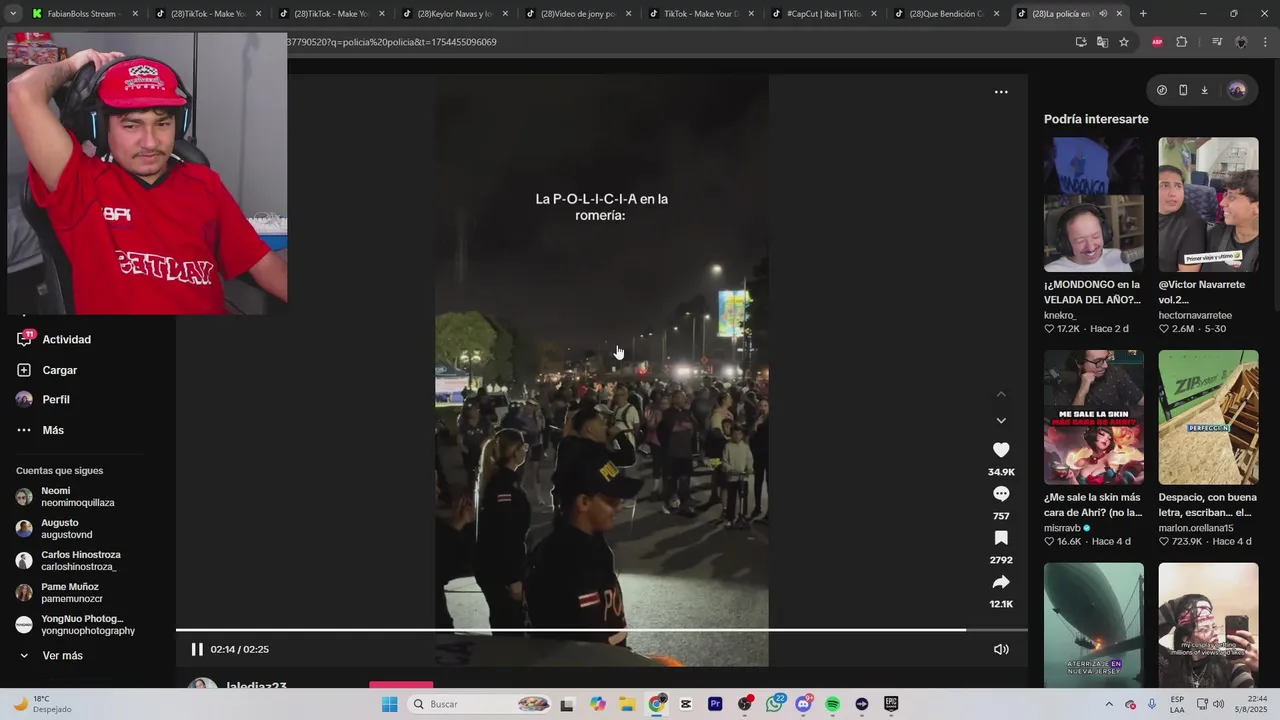Image resolution: width=1280 pixels, height=720 pixels.
Task: Open WhatsApp from the taskbar
Action: [774, 704]
